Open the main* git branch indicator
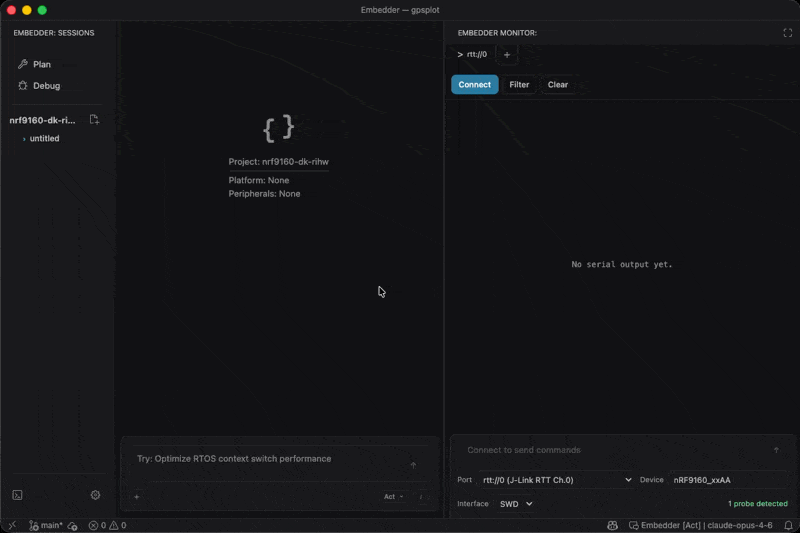 (x=46, y=525)
